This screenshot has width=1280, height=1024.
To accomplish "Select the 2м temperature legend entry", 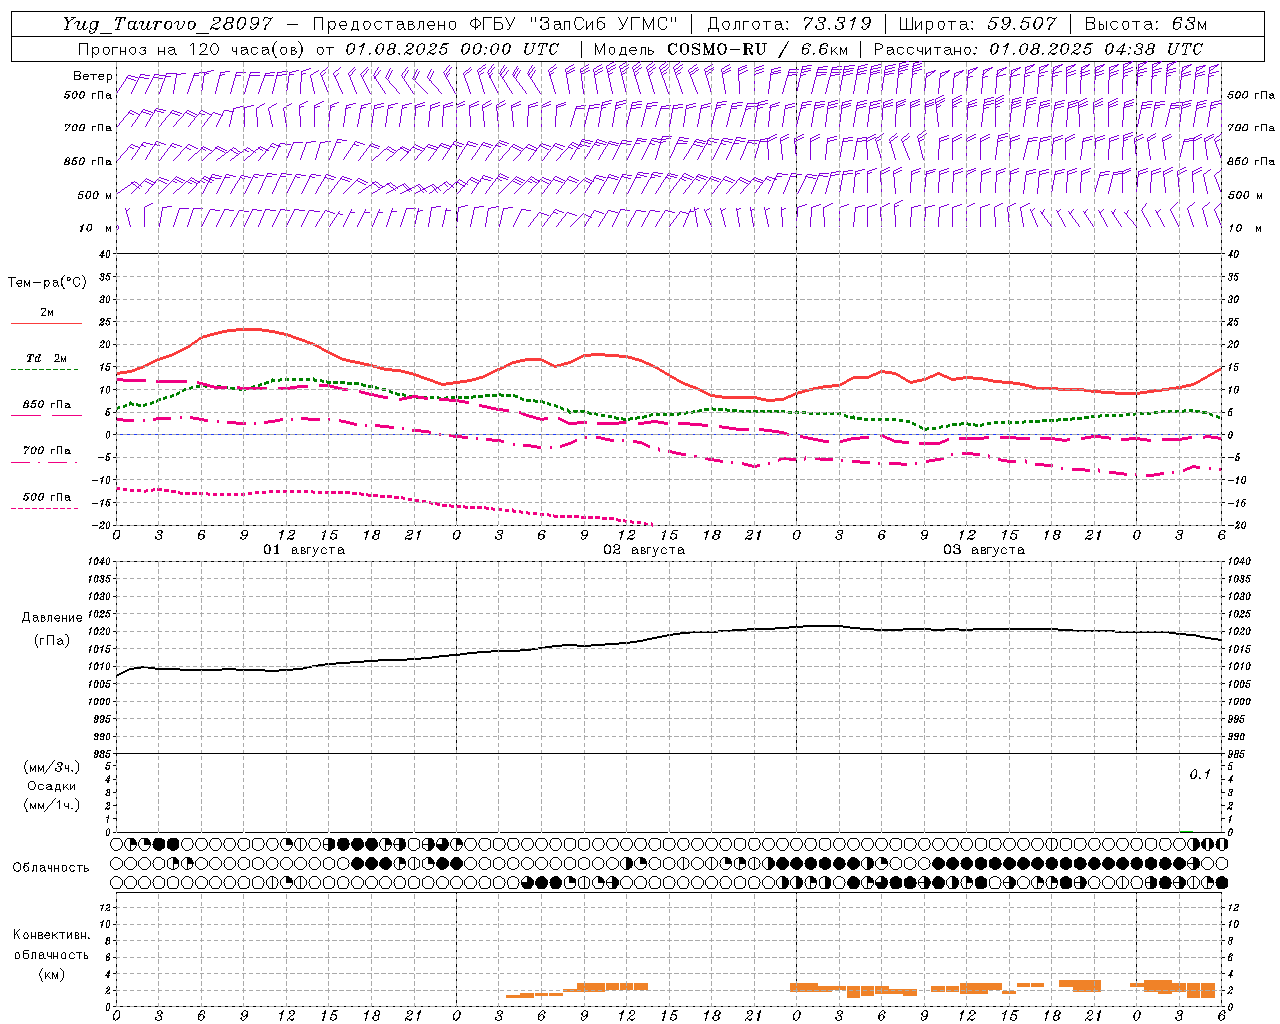I will (47, 312).
